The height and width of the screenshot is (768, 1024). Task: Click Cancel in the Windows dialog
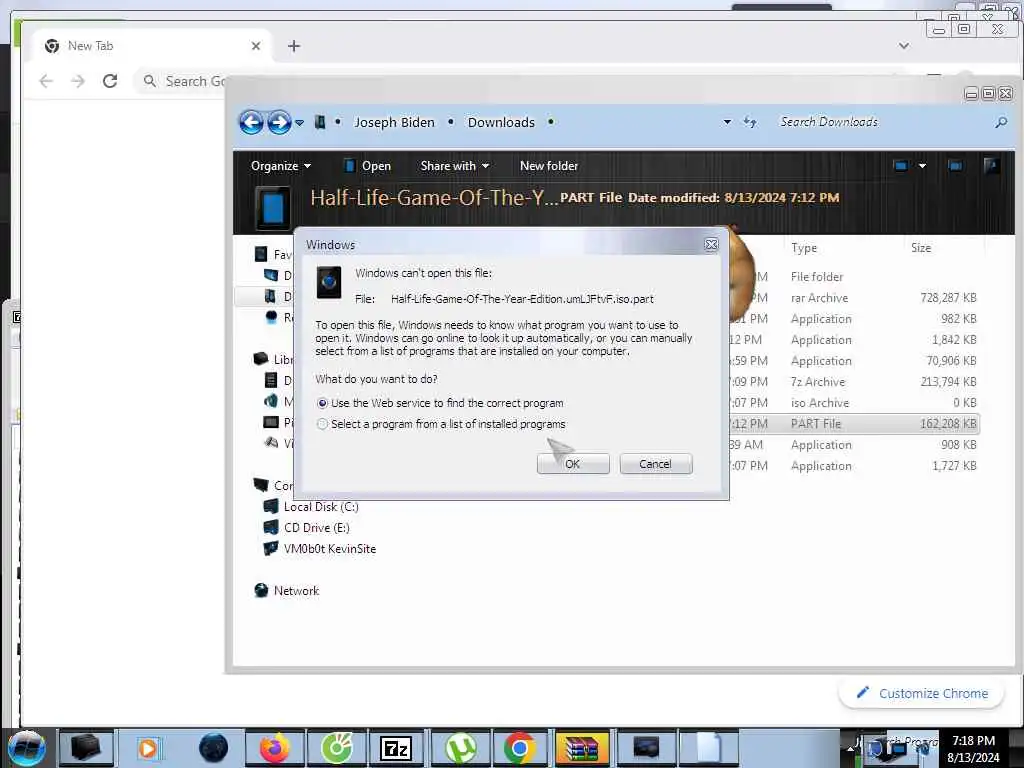click(x=656, y=464)
